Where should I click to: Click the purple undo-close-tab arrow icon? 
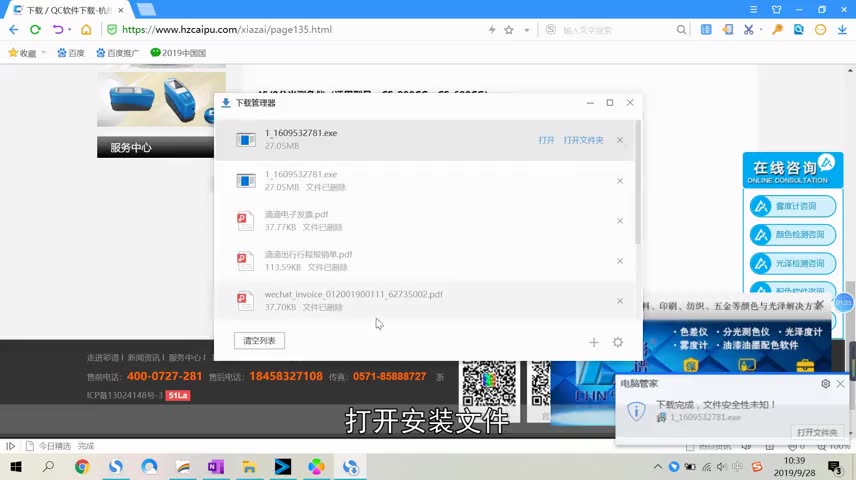click(x=57, y=29)
